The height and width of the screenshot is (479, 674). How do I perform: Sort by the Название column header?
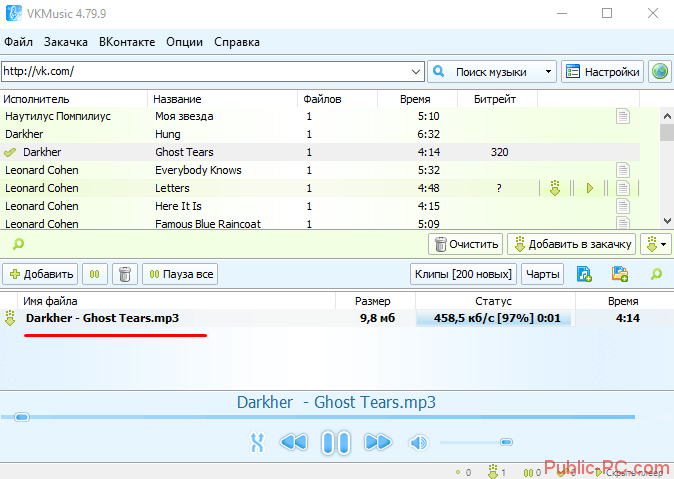pos(222,99)
